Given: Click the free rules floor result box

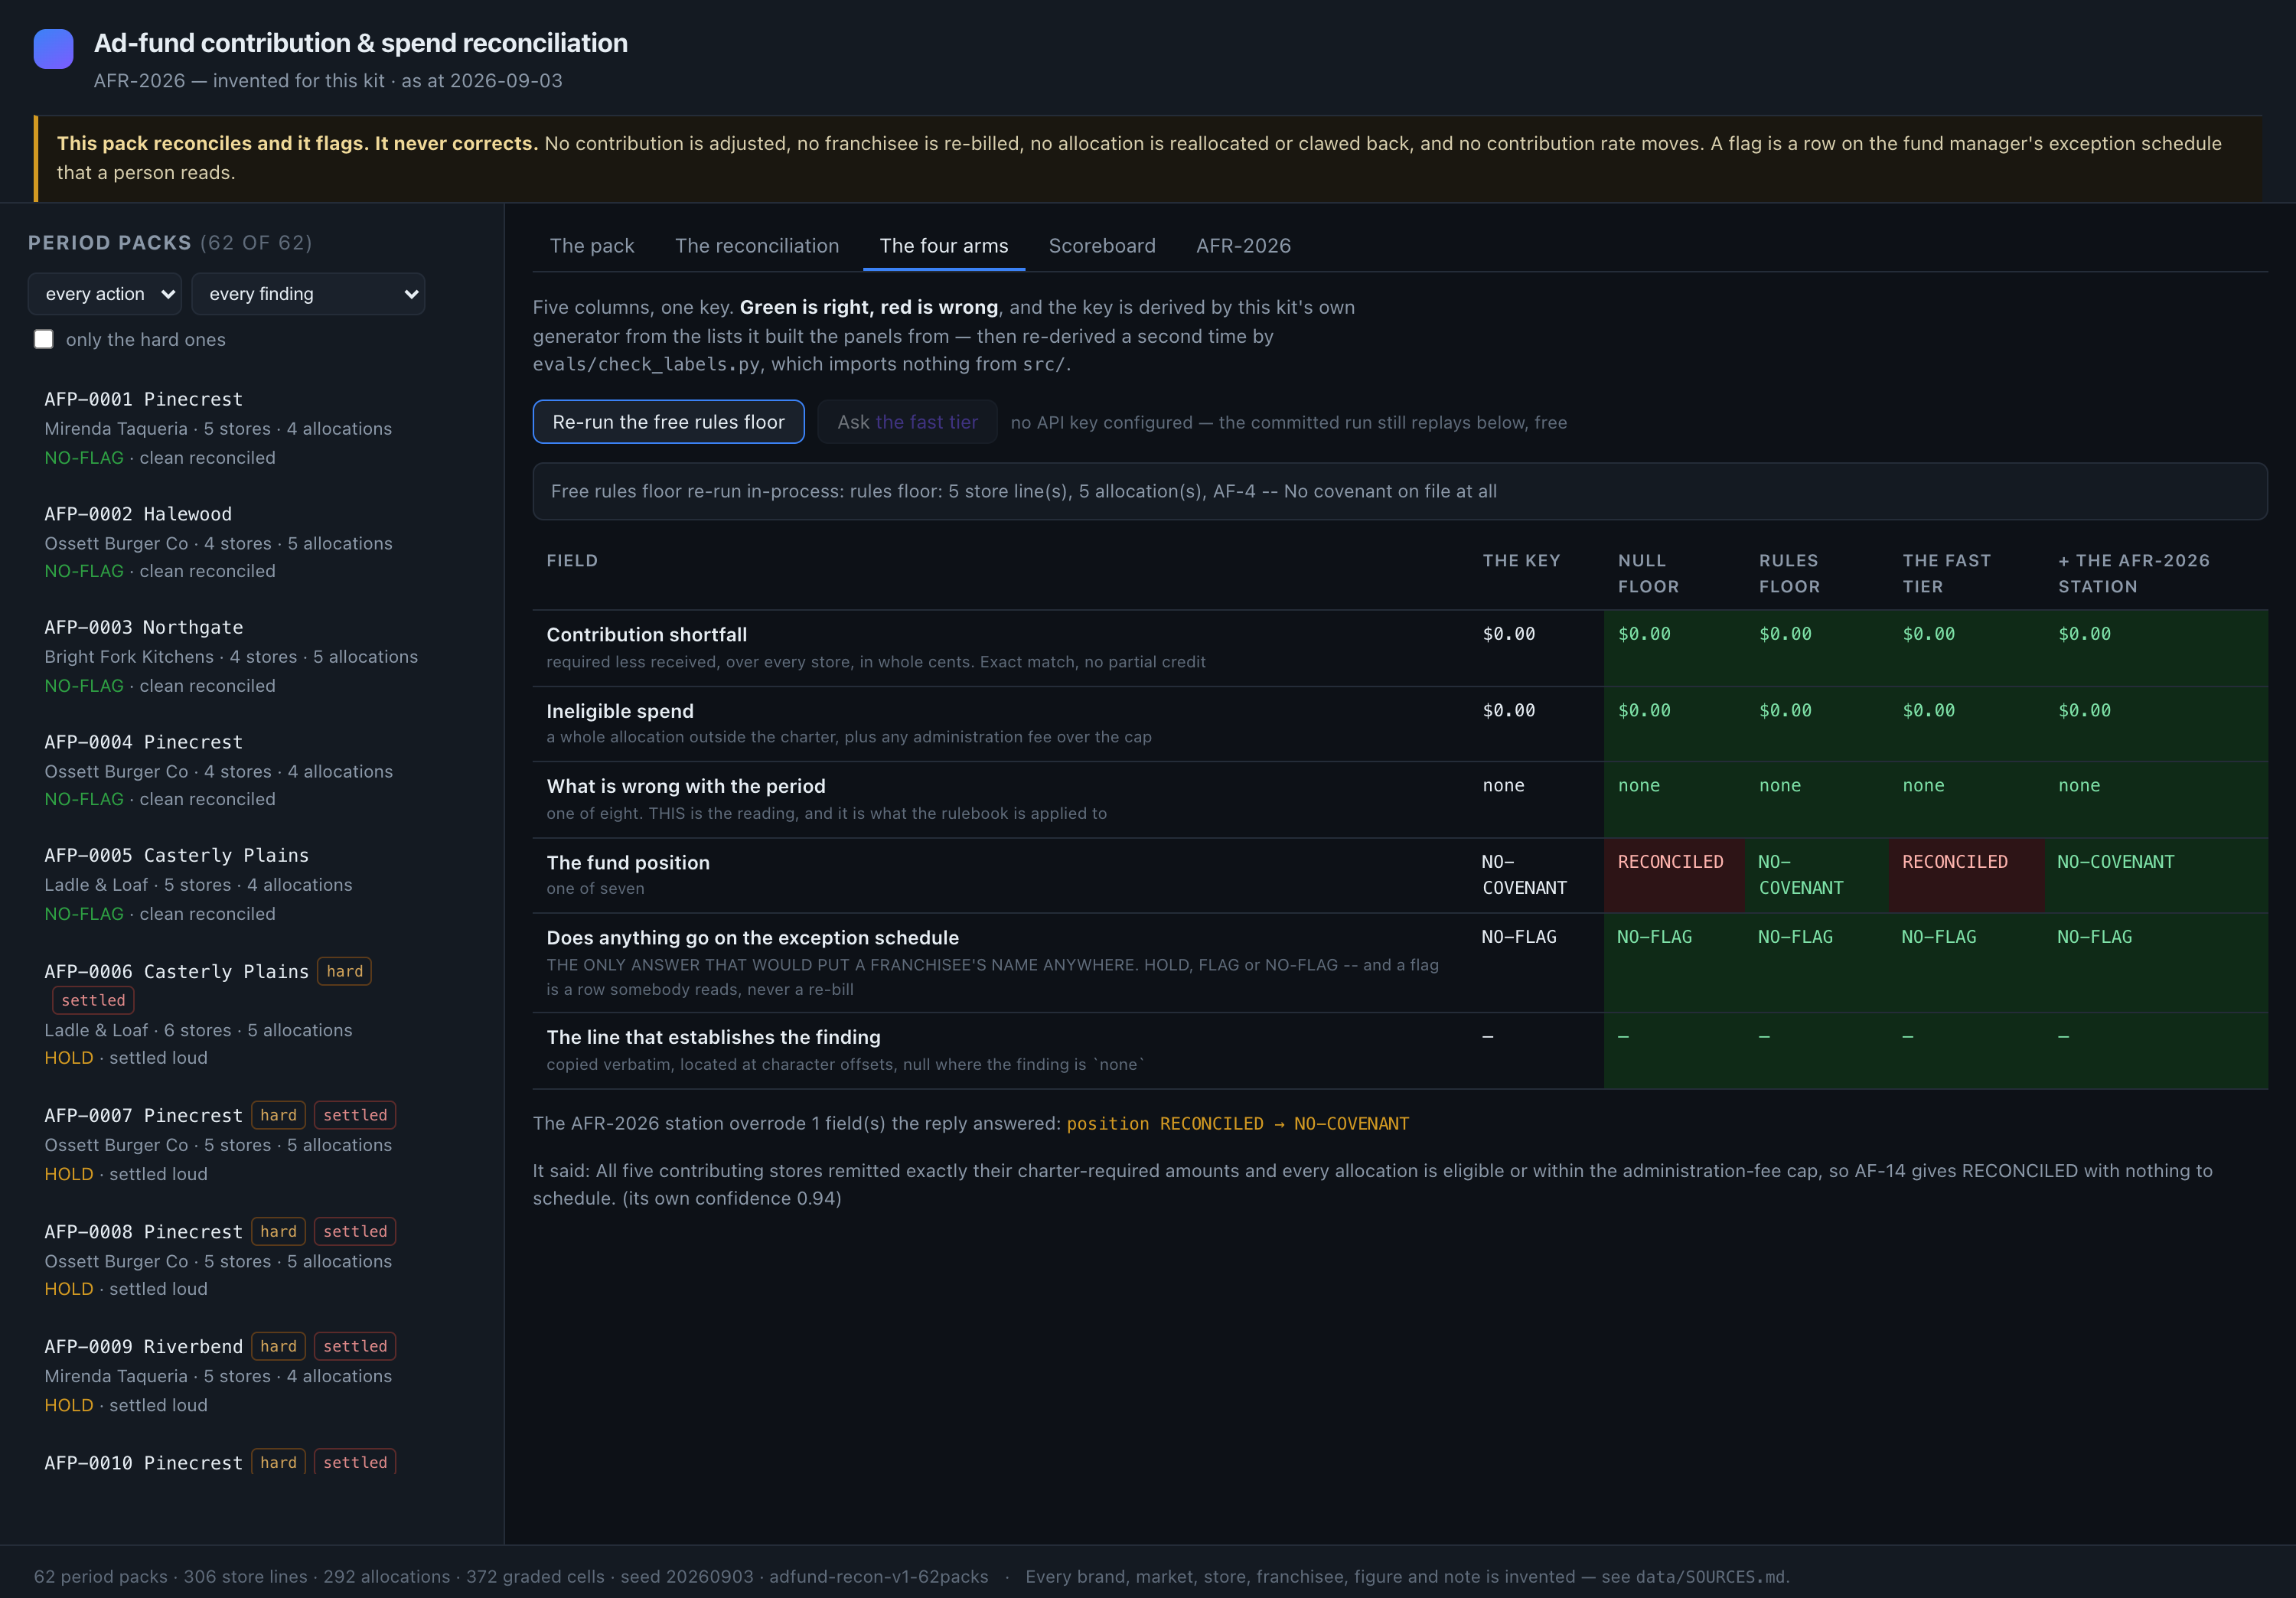Looking at the screenshot, I should (1400, 491).
